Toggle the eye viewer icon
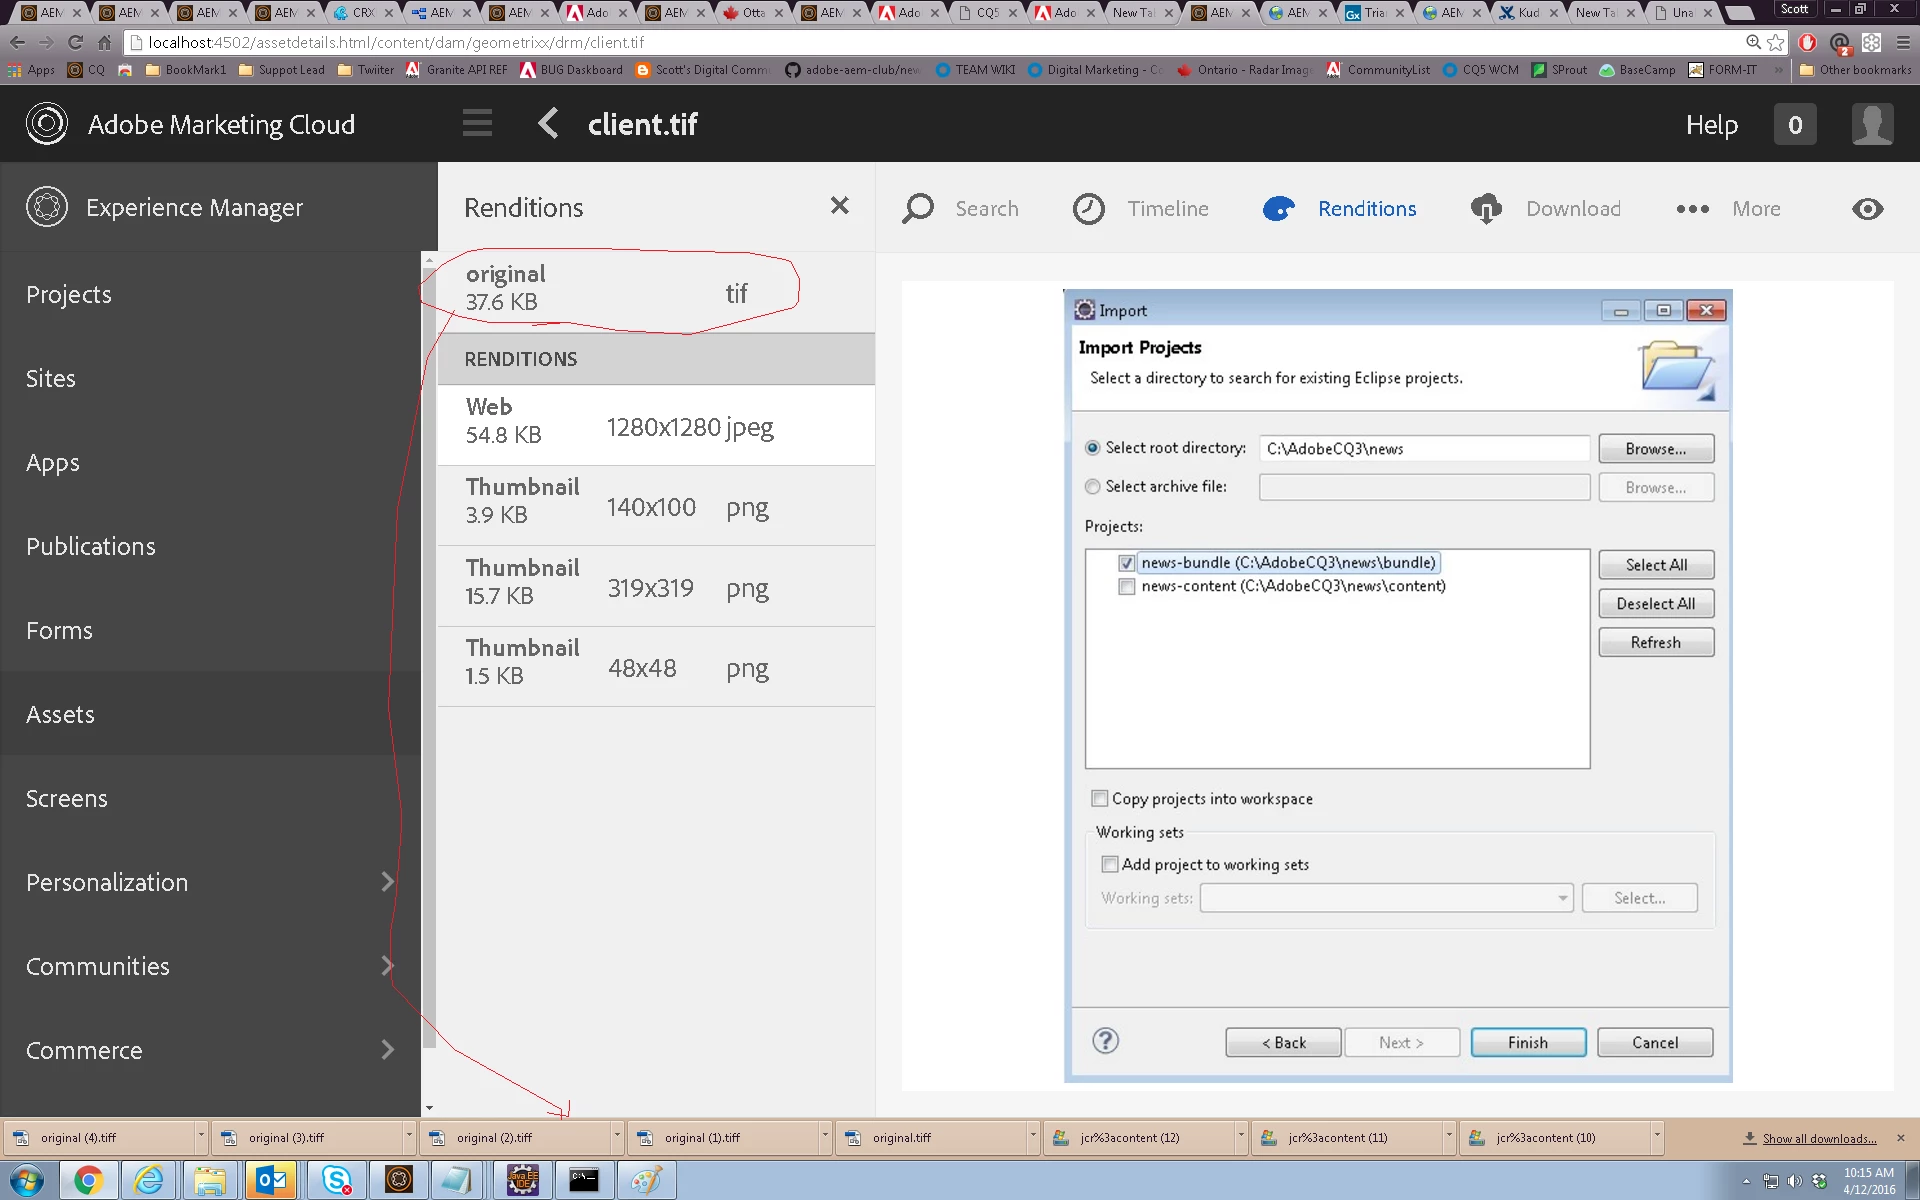 (x=1867, y=208)
